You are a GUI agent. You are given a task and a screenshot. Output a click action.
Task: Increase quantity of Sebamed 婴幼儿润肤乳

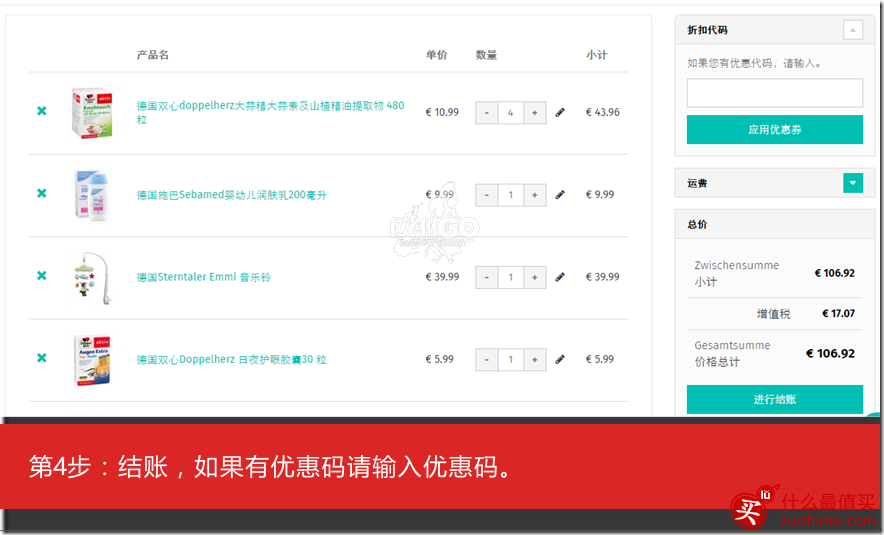(x=534, y=195)
